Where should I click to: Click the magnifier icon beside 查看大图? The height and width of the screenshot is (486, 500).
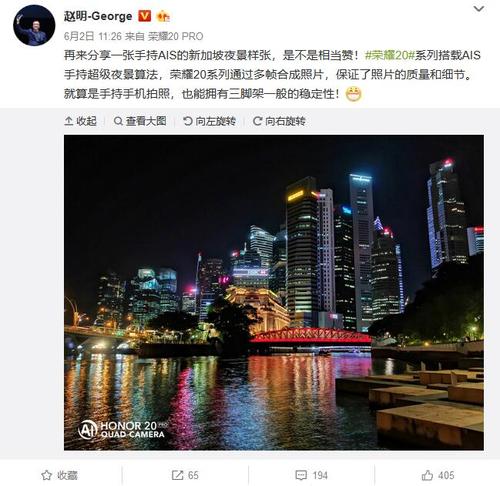pos(118,121)
